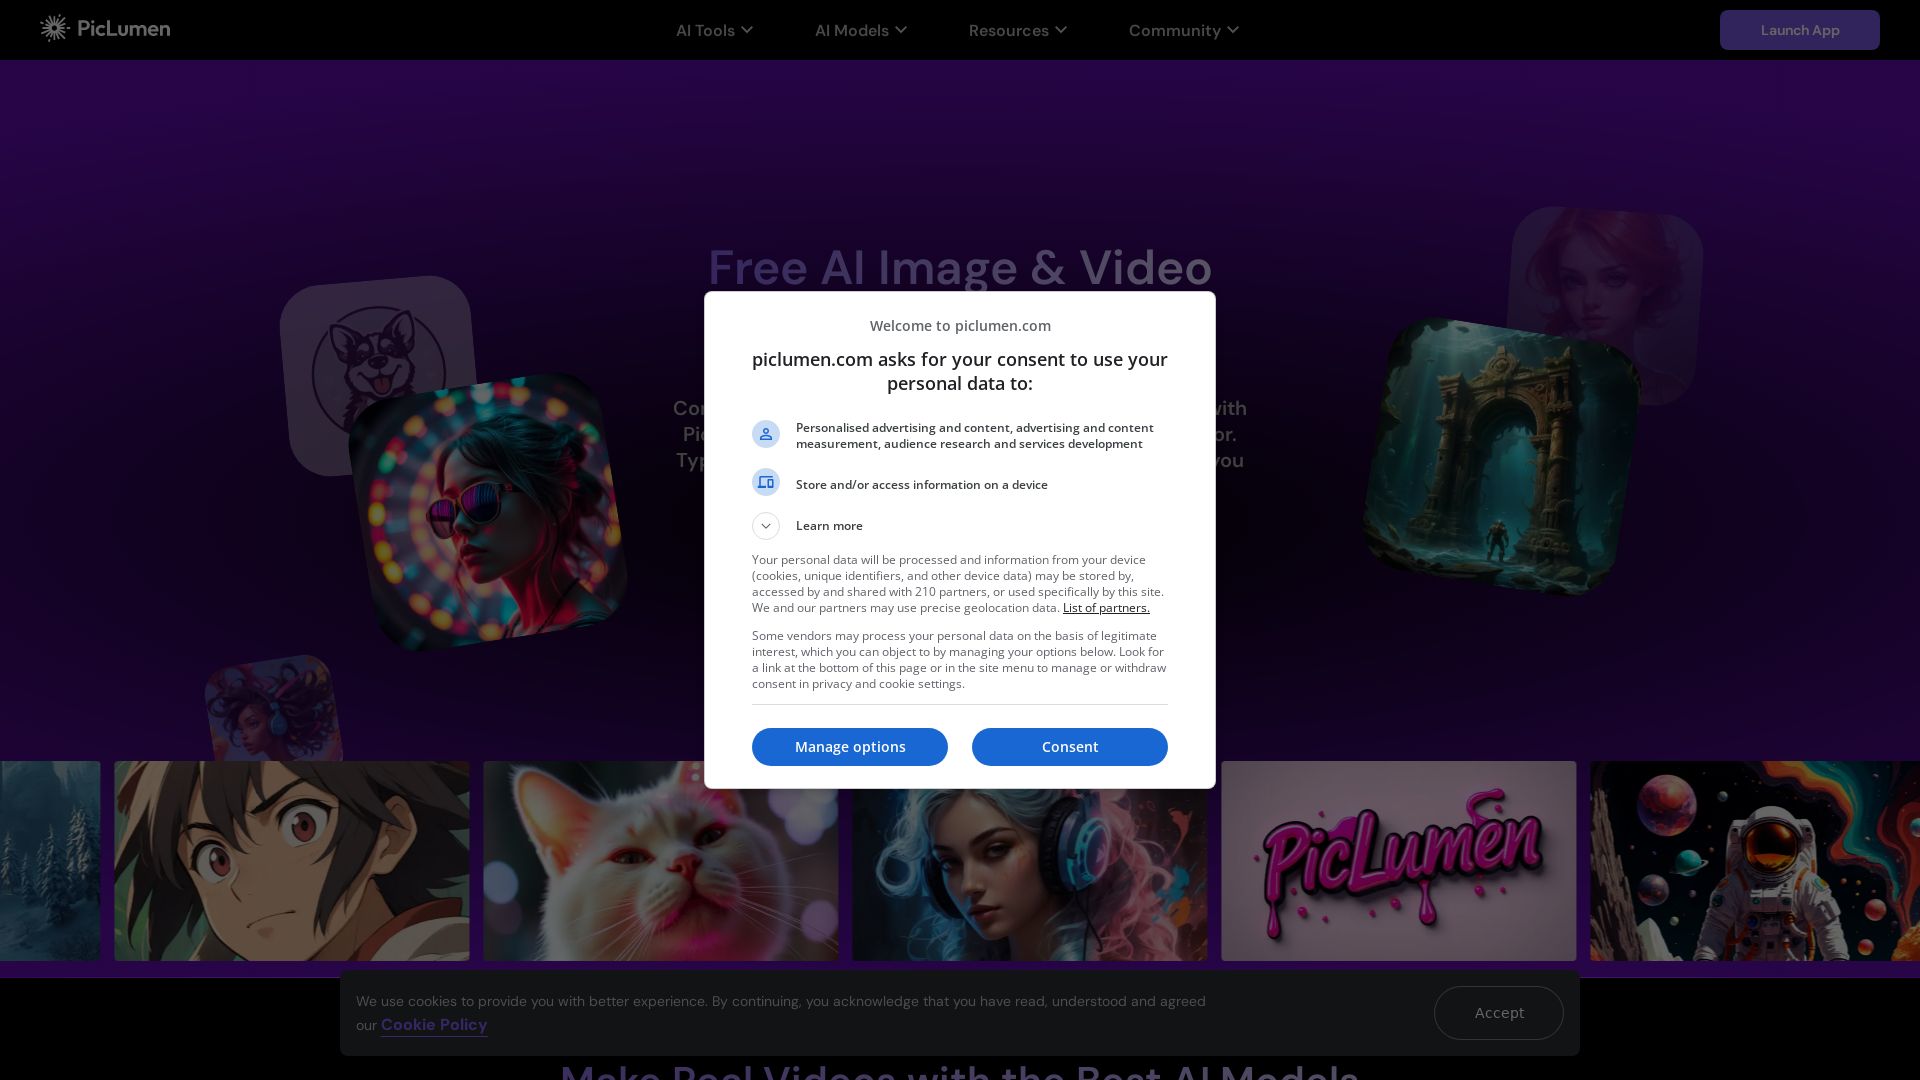
Task: Click the PicLumen starburst logo icon
Action: pyautogui.click(x=54, y=28)
